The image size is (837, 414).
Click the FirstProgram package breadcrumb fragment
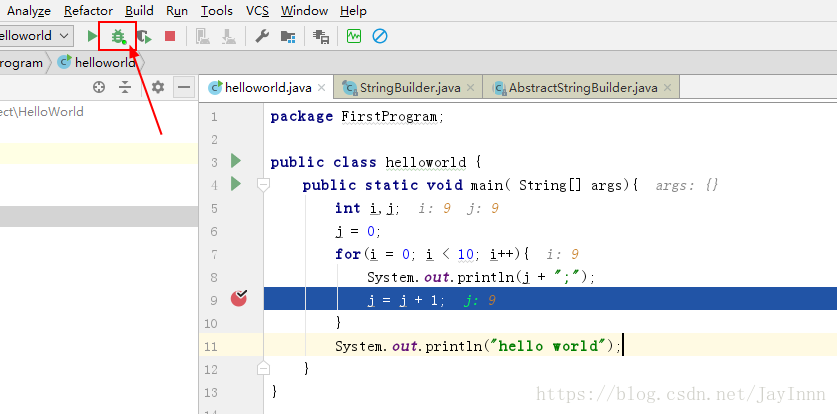[21, 62]
